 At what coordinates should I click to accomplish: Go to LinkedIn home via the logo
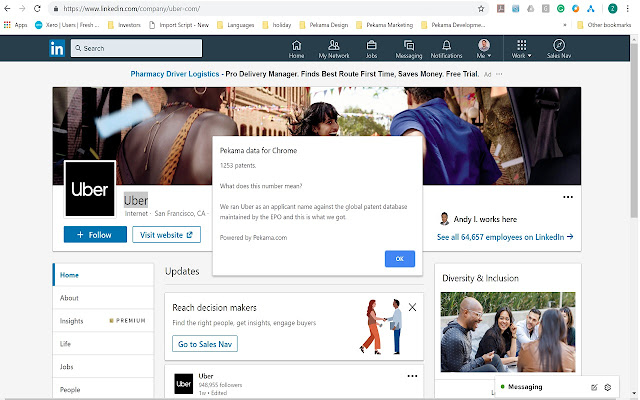(57, 48)
